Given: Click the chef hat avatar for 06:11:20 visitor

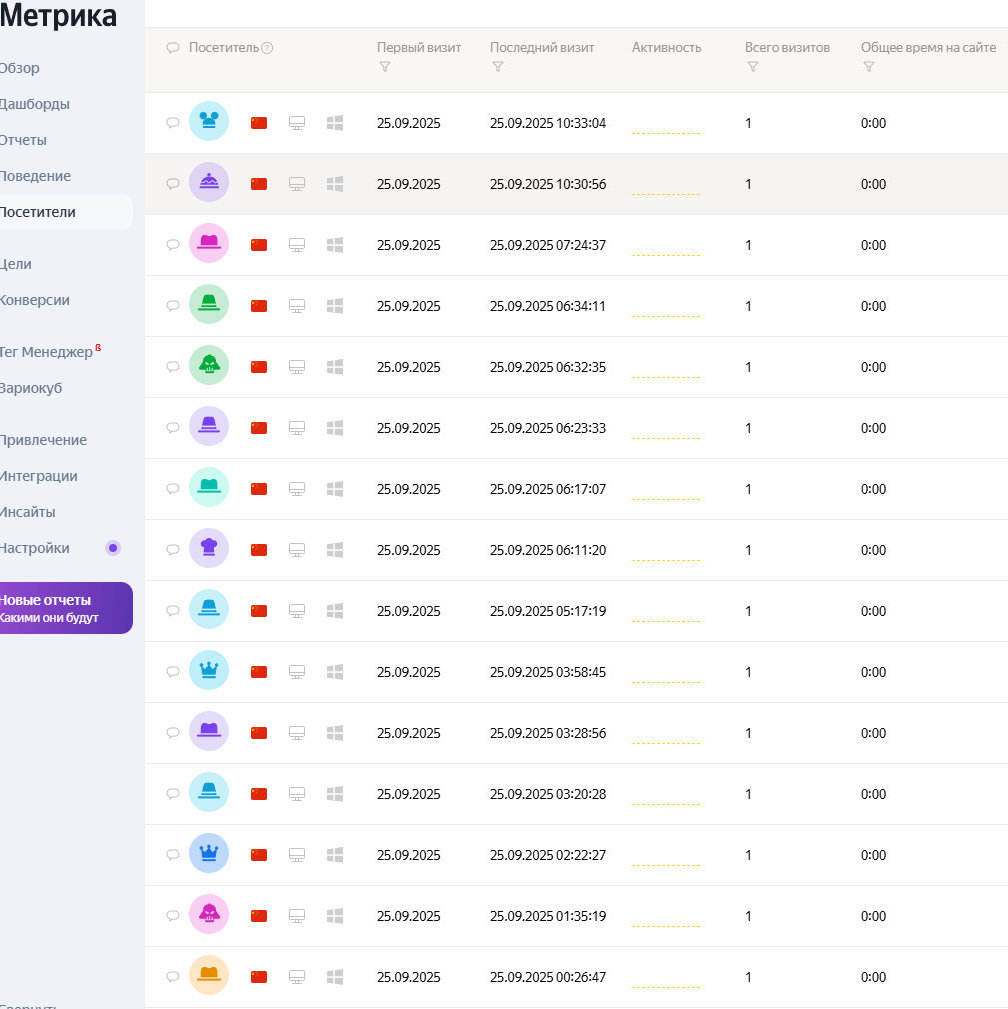Looking at the screenshot, I should click(209, 549).
